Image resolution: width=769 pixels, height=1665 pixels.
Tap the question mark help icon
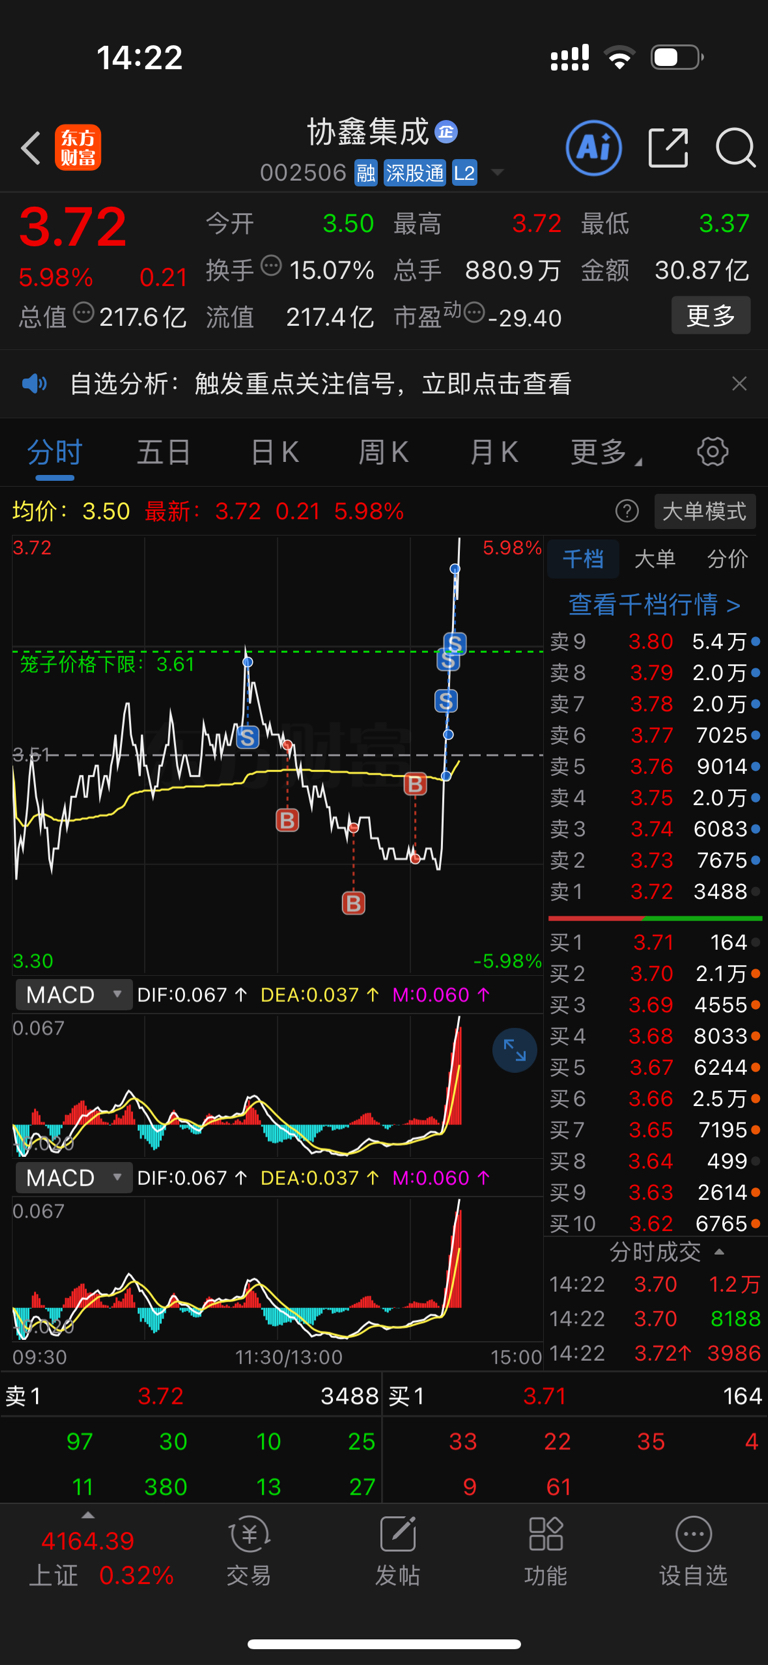coord(627,512)
